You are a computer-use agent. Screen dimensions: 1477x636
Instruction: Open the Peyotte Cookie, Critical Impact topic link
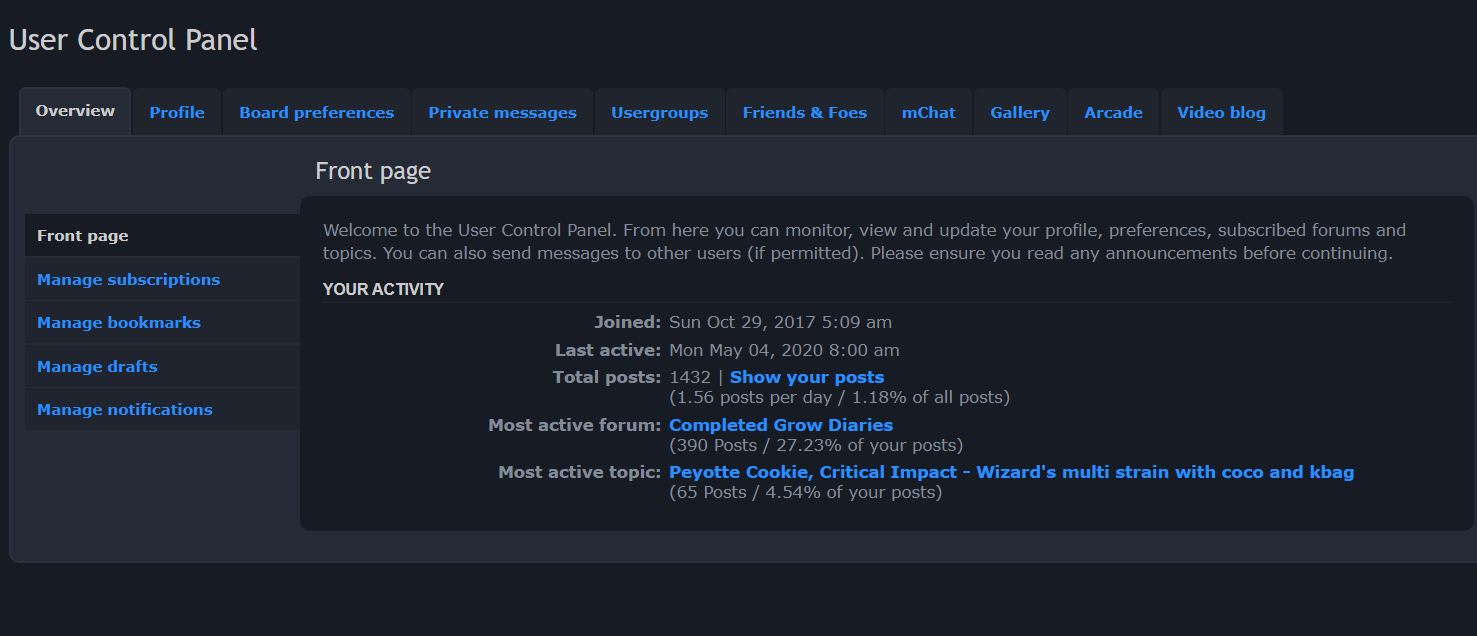click(1011, 472)
